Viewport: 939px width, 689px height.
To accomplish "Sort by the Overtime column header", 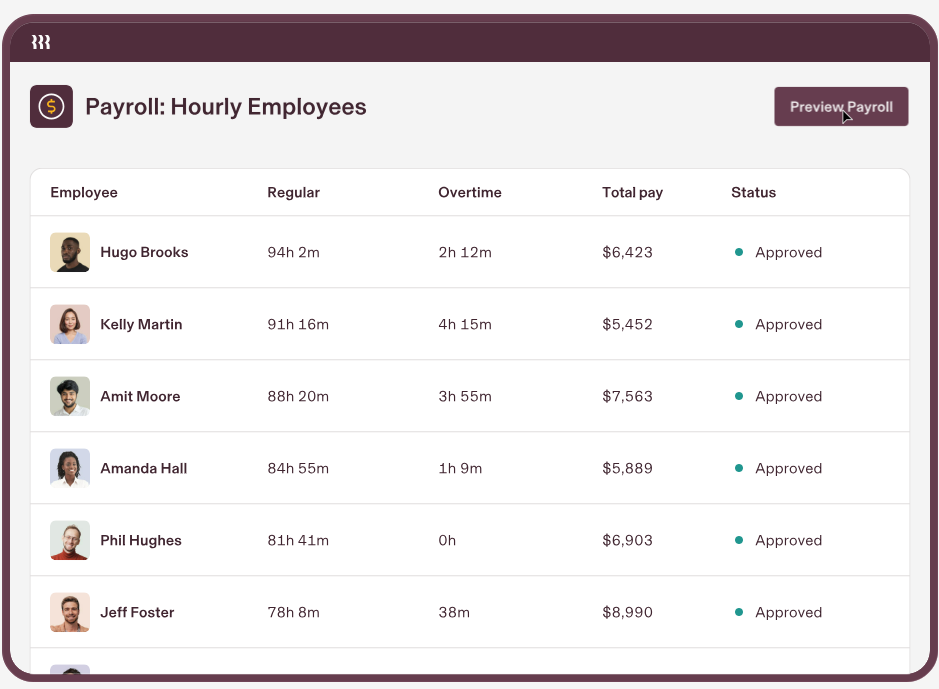I will (x=470, y=192).
